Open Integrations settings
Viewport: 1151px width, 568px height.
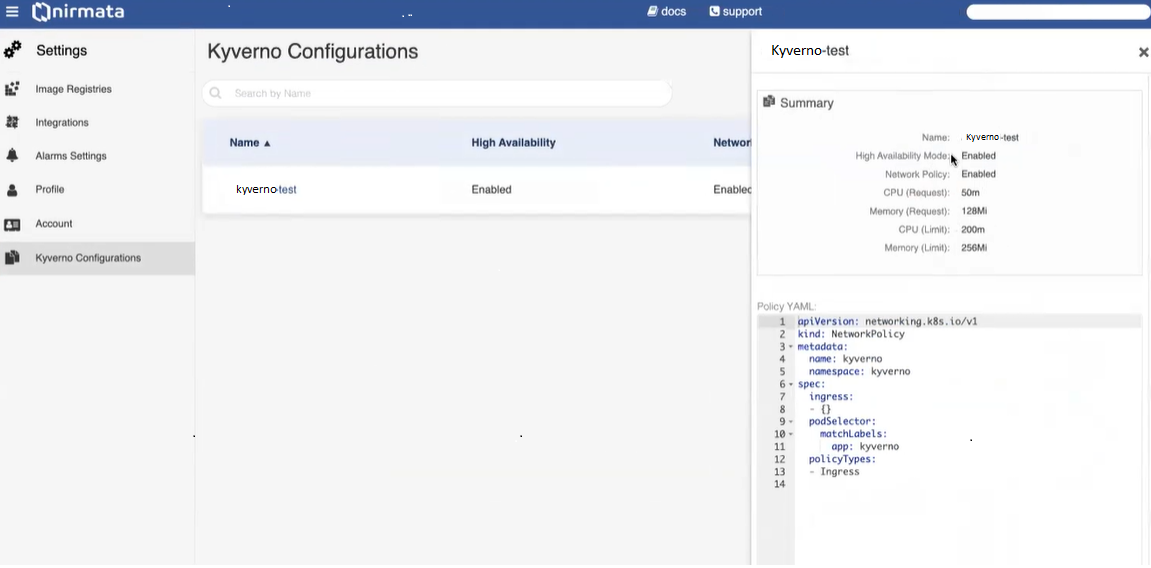click(x=62, y=123)
